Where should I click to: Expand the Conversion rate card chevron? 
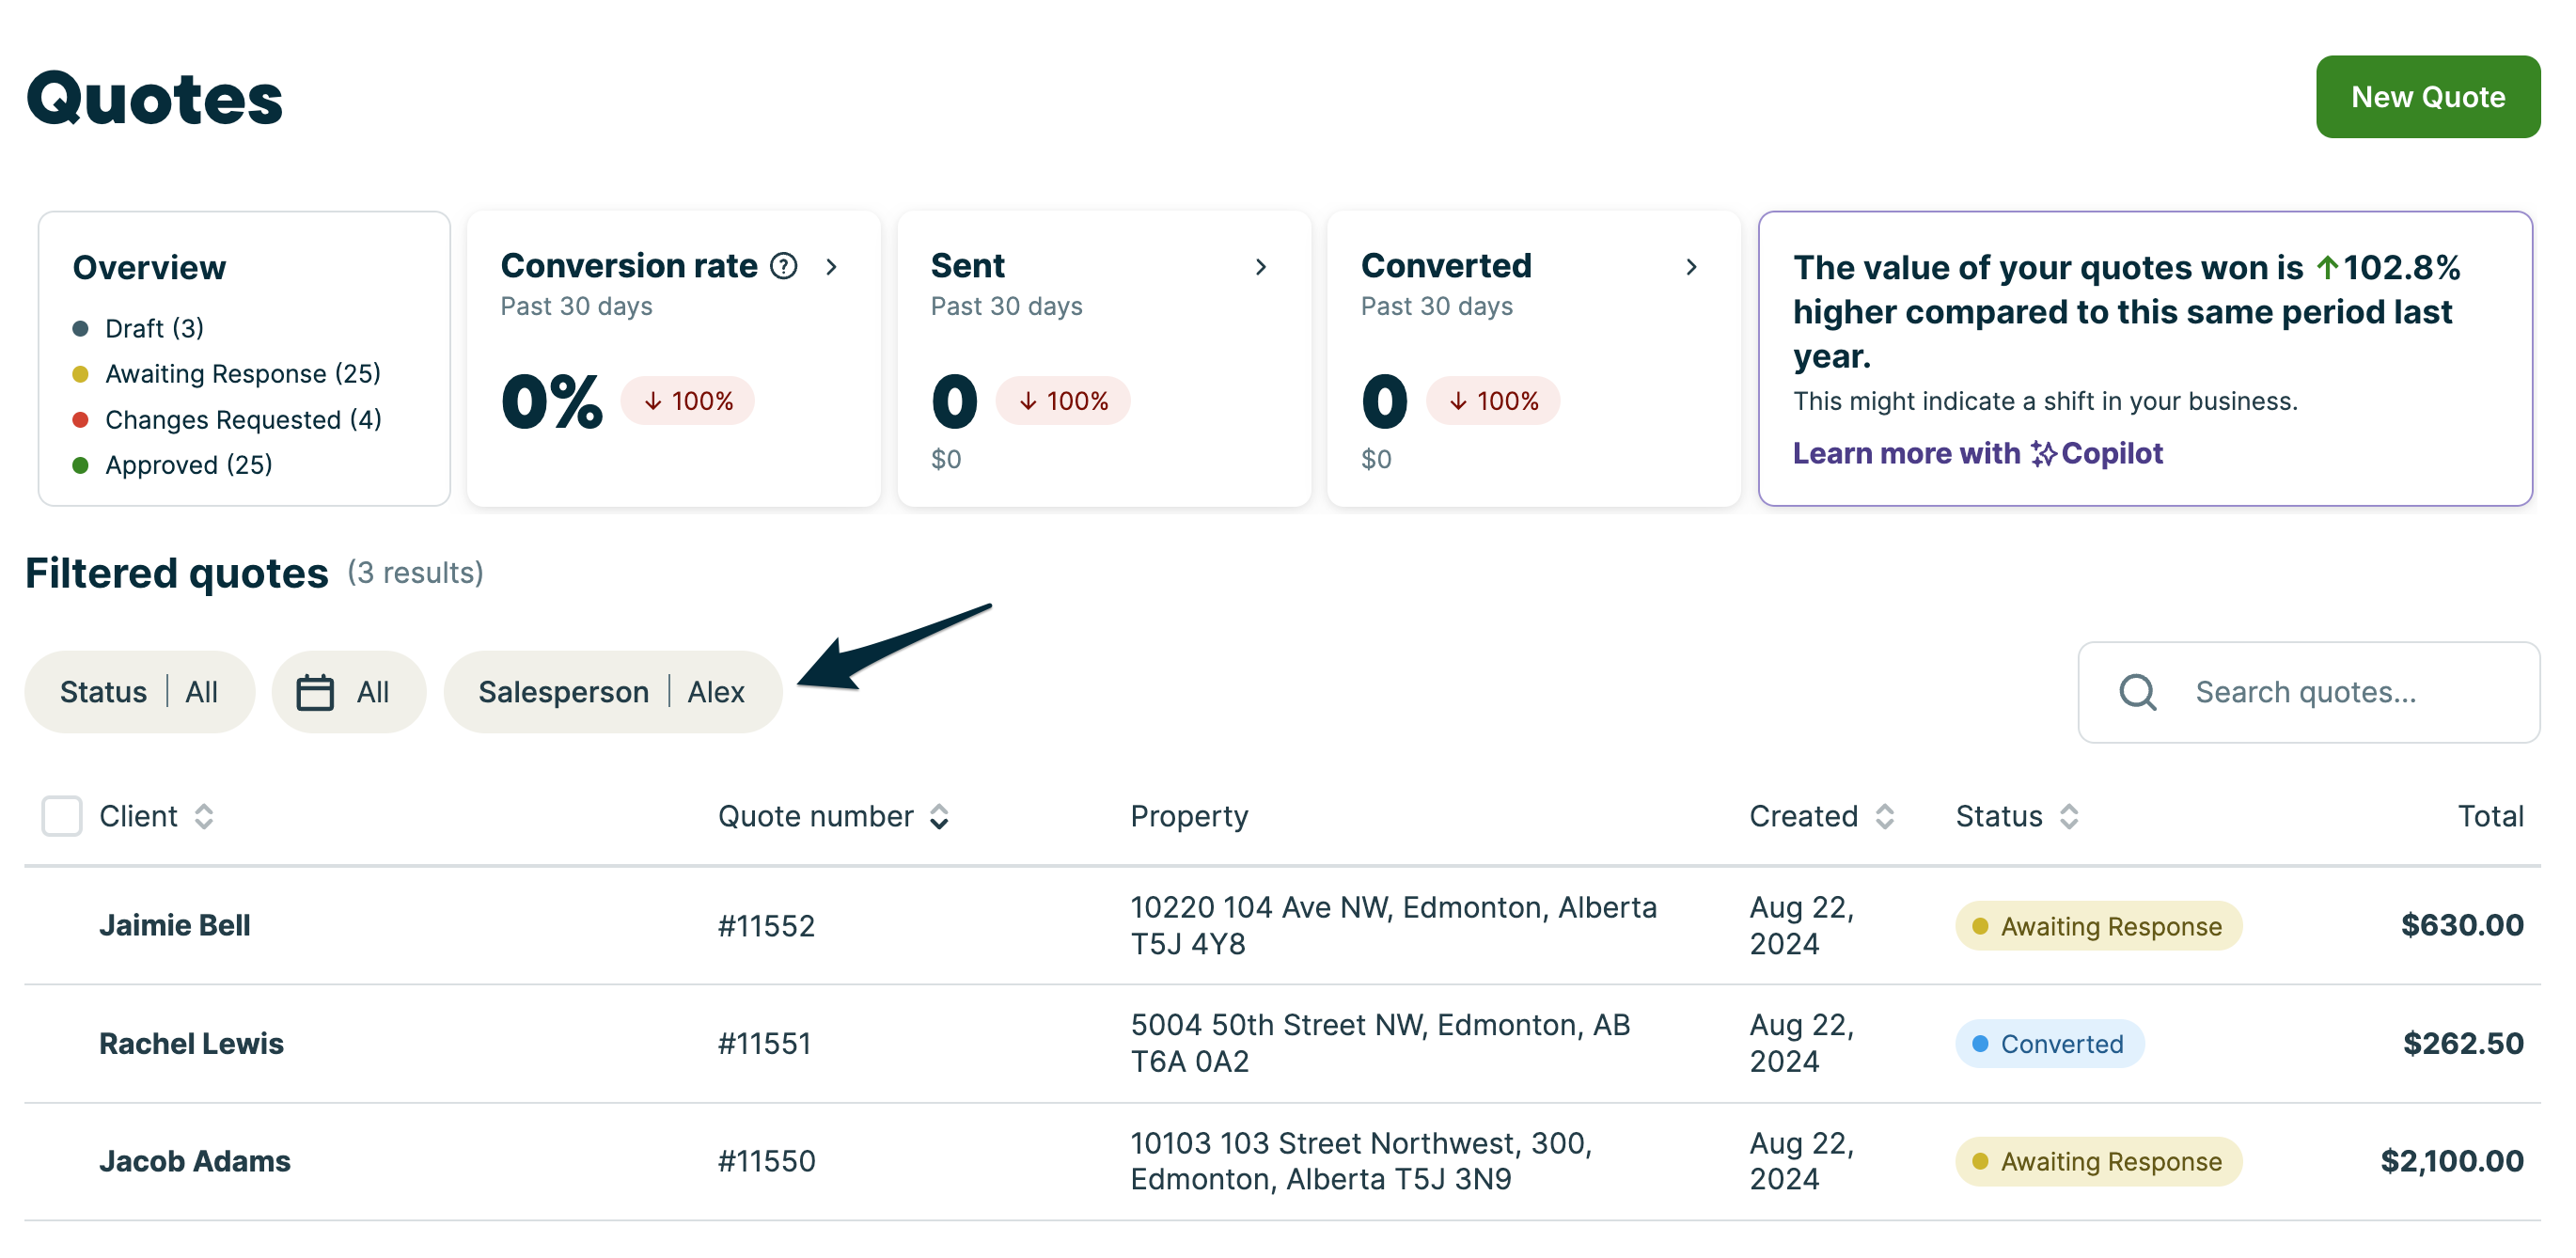(831, 266)
